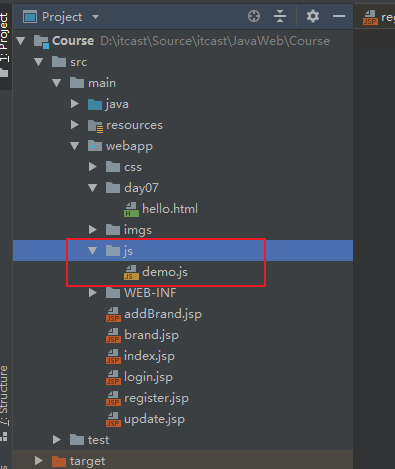
Task: Select the register.jsp file in tree
Action: point(147,398)
